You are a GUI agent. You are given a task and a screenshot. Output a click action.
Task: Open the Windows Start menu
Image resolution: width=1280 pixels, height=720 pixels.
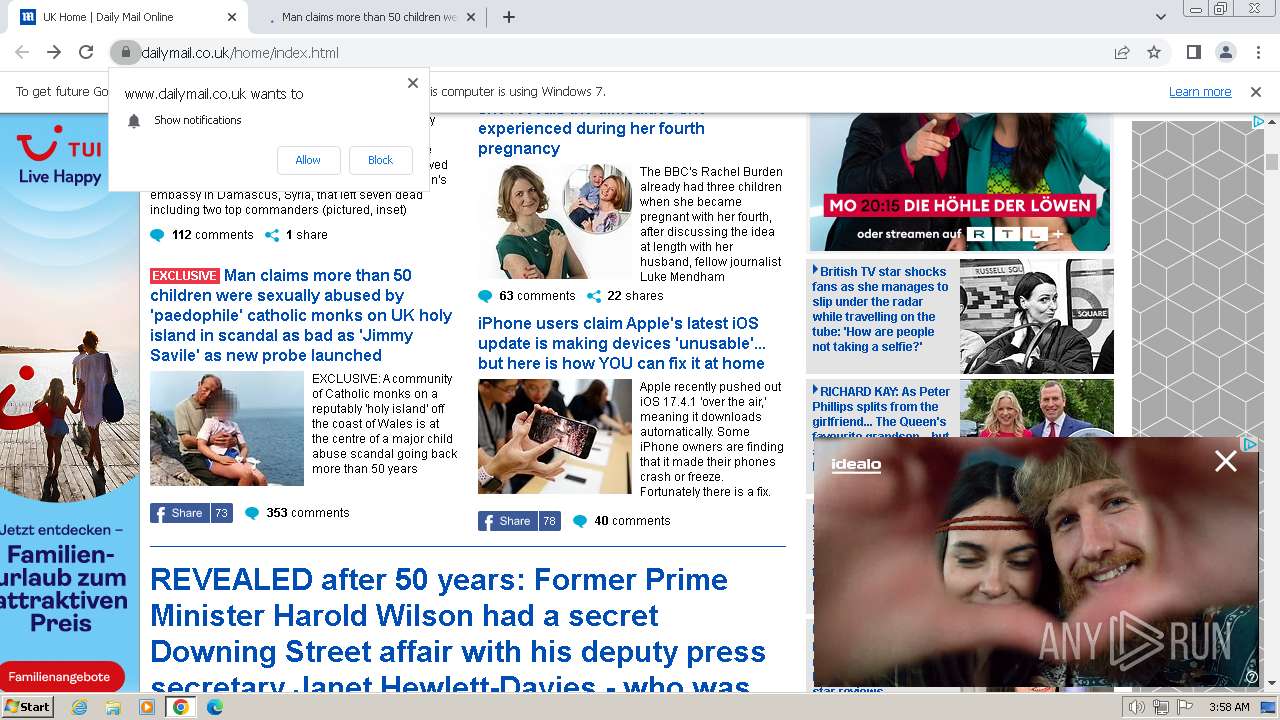[28, 706]
